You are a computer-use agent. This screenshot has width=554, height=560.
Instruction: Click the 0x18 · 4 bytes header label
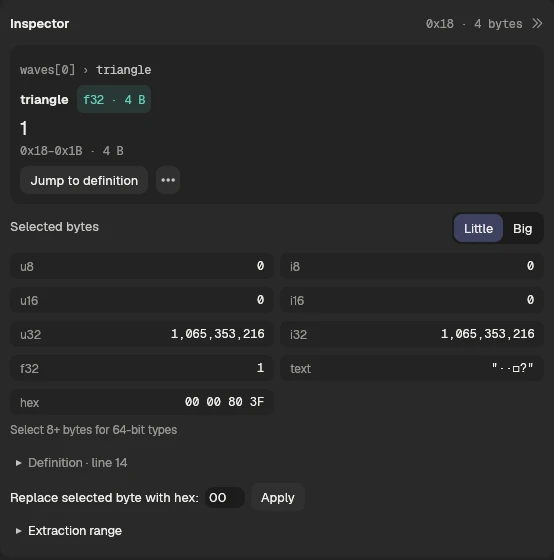(x=474, y=24)
